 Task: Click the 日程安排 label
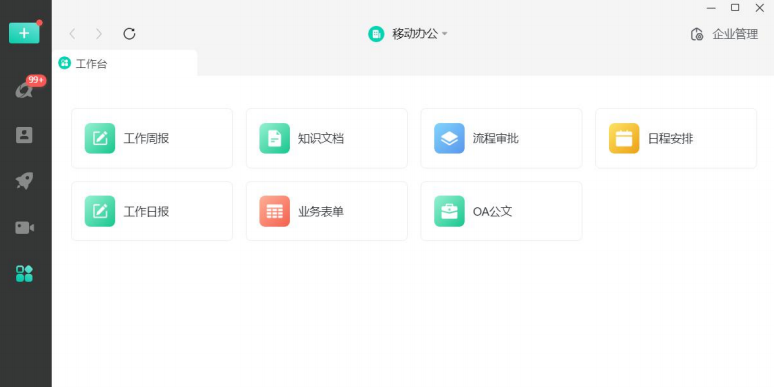(670, 138)
